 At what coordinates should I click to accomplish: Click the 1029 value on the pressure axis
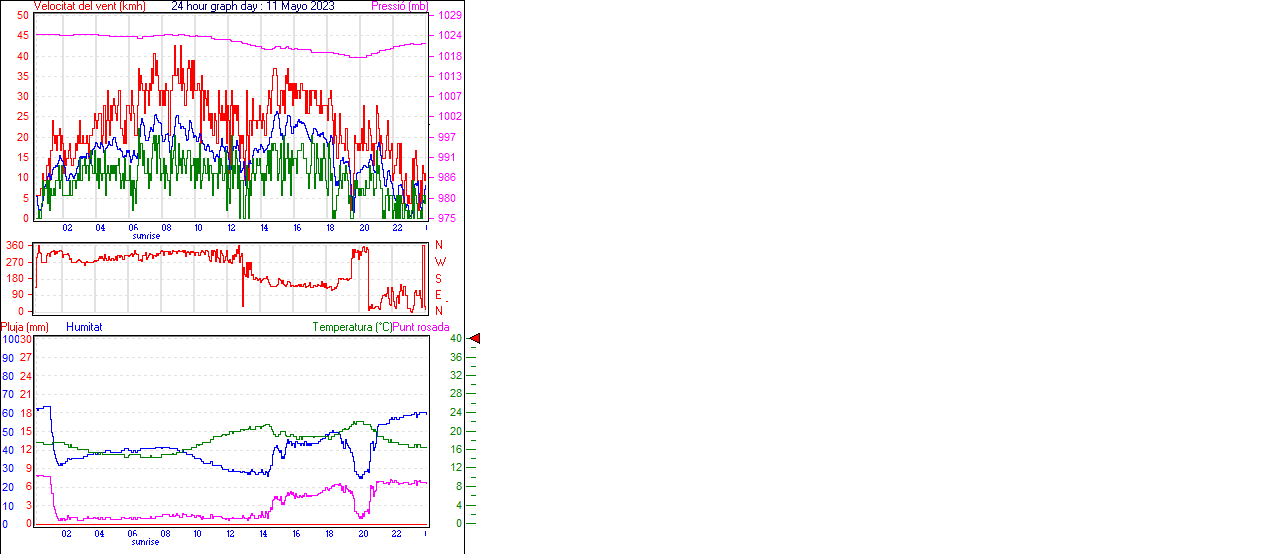pos(446,16)
